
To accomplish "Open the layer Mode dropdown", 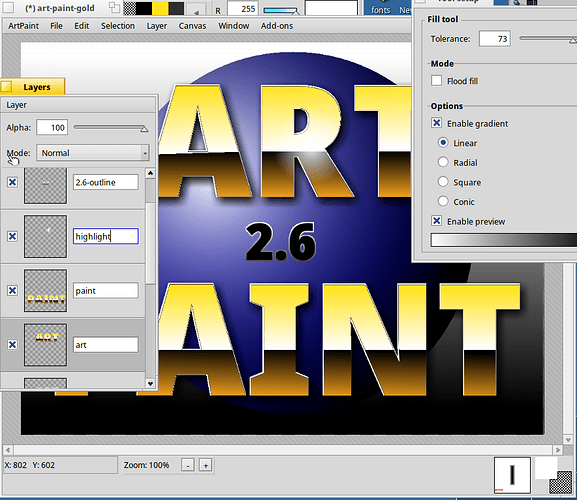I will (x=93, y=153).
